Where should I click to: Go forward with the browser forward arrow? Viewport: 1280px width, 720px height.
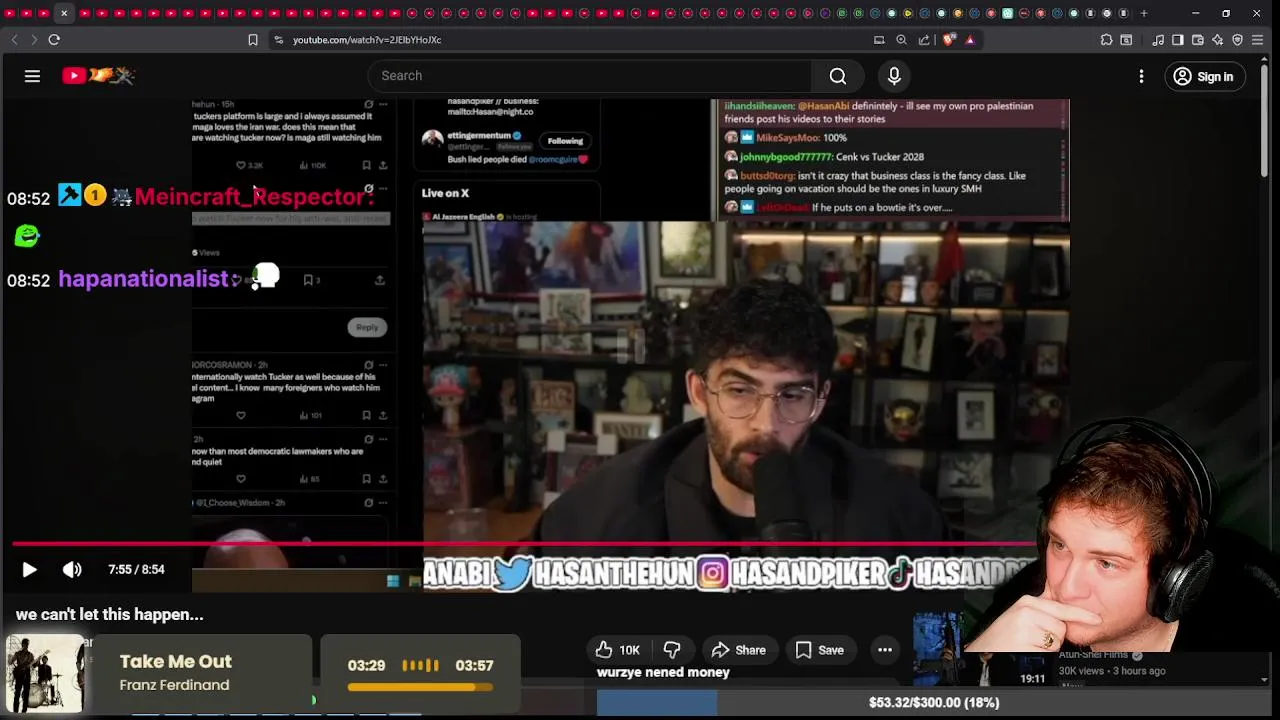coord(34,40)
